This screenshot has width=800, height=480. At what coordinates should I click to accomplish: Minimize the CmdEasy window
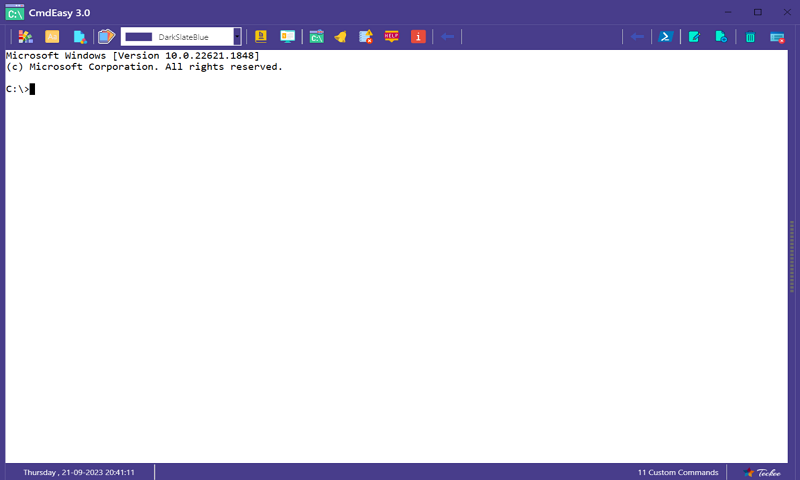(x=728, y=12)
